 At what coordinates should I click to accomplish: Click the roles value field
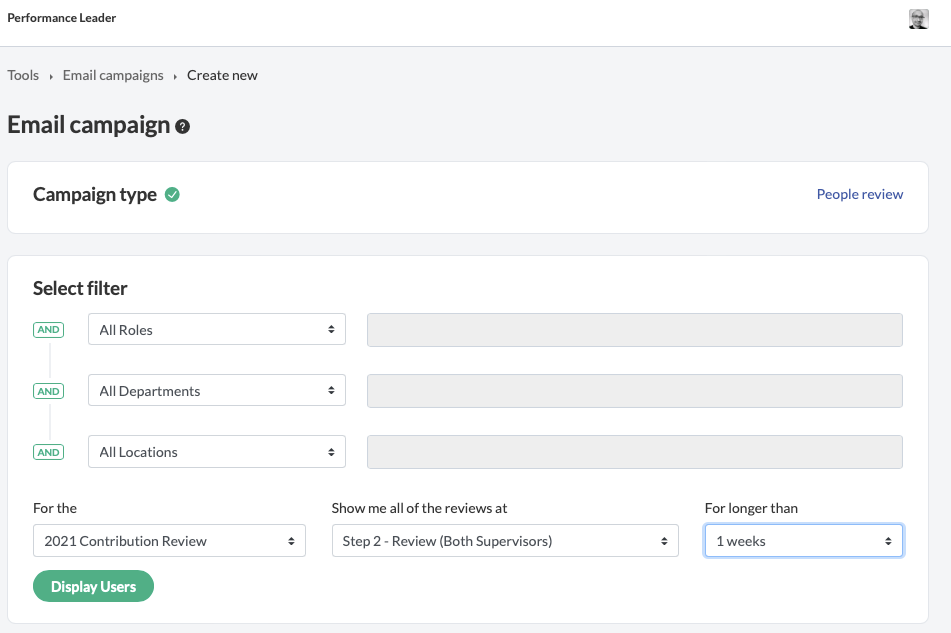pyautogui.click(x=634, y=330)
